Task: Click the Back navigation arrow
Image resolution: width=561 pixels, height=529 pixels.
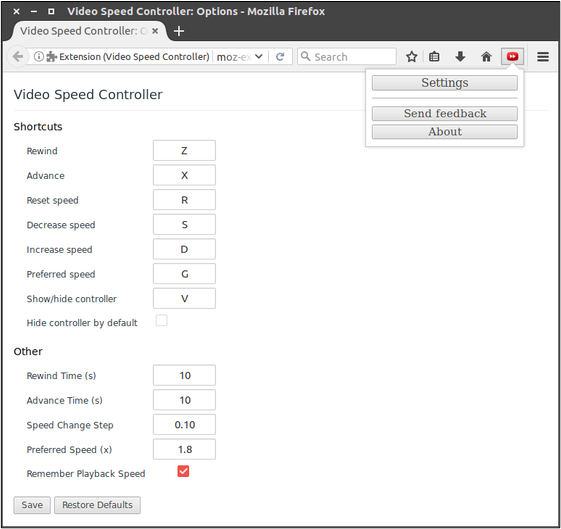Action: [x=18, y=57]
